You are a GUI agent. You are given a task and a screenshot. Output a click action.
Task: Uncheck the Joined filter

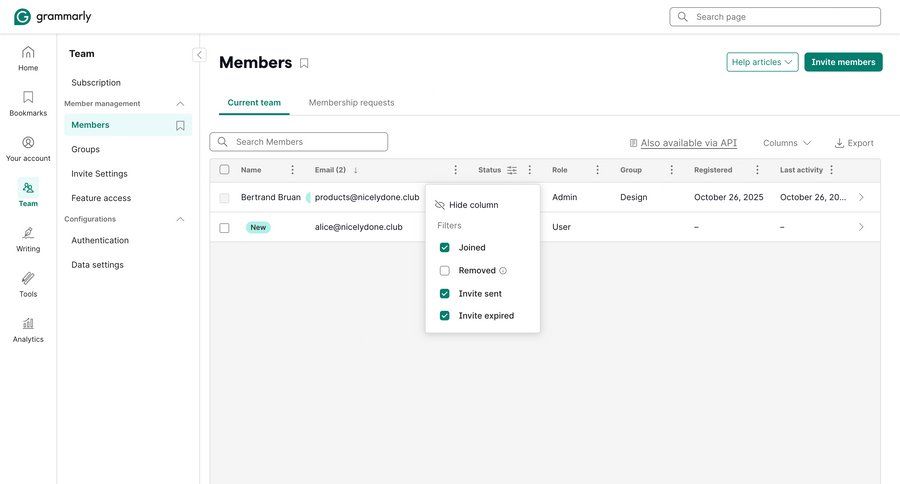coord(444,247)
